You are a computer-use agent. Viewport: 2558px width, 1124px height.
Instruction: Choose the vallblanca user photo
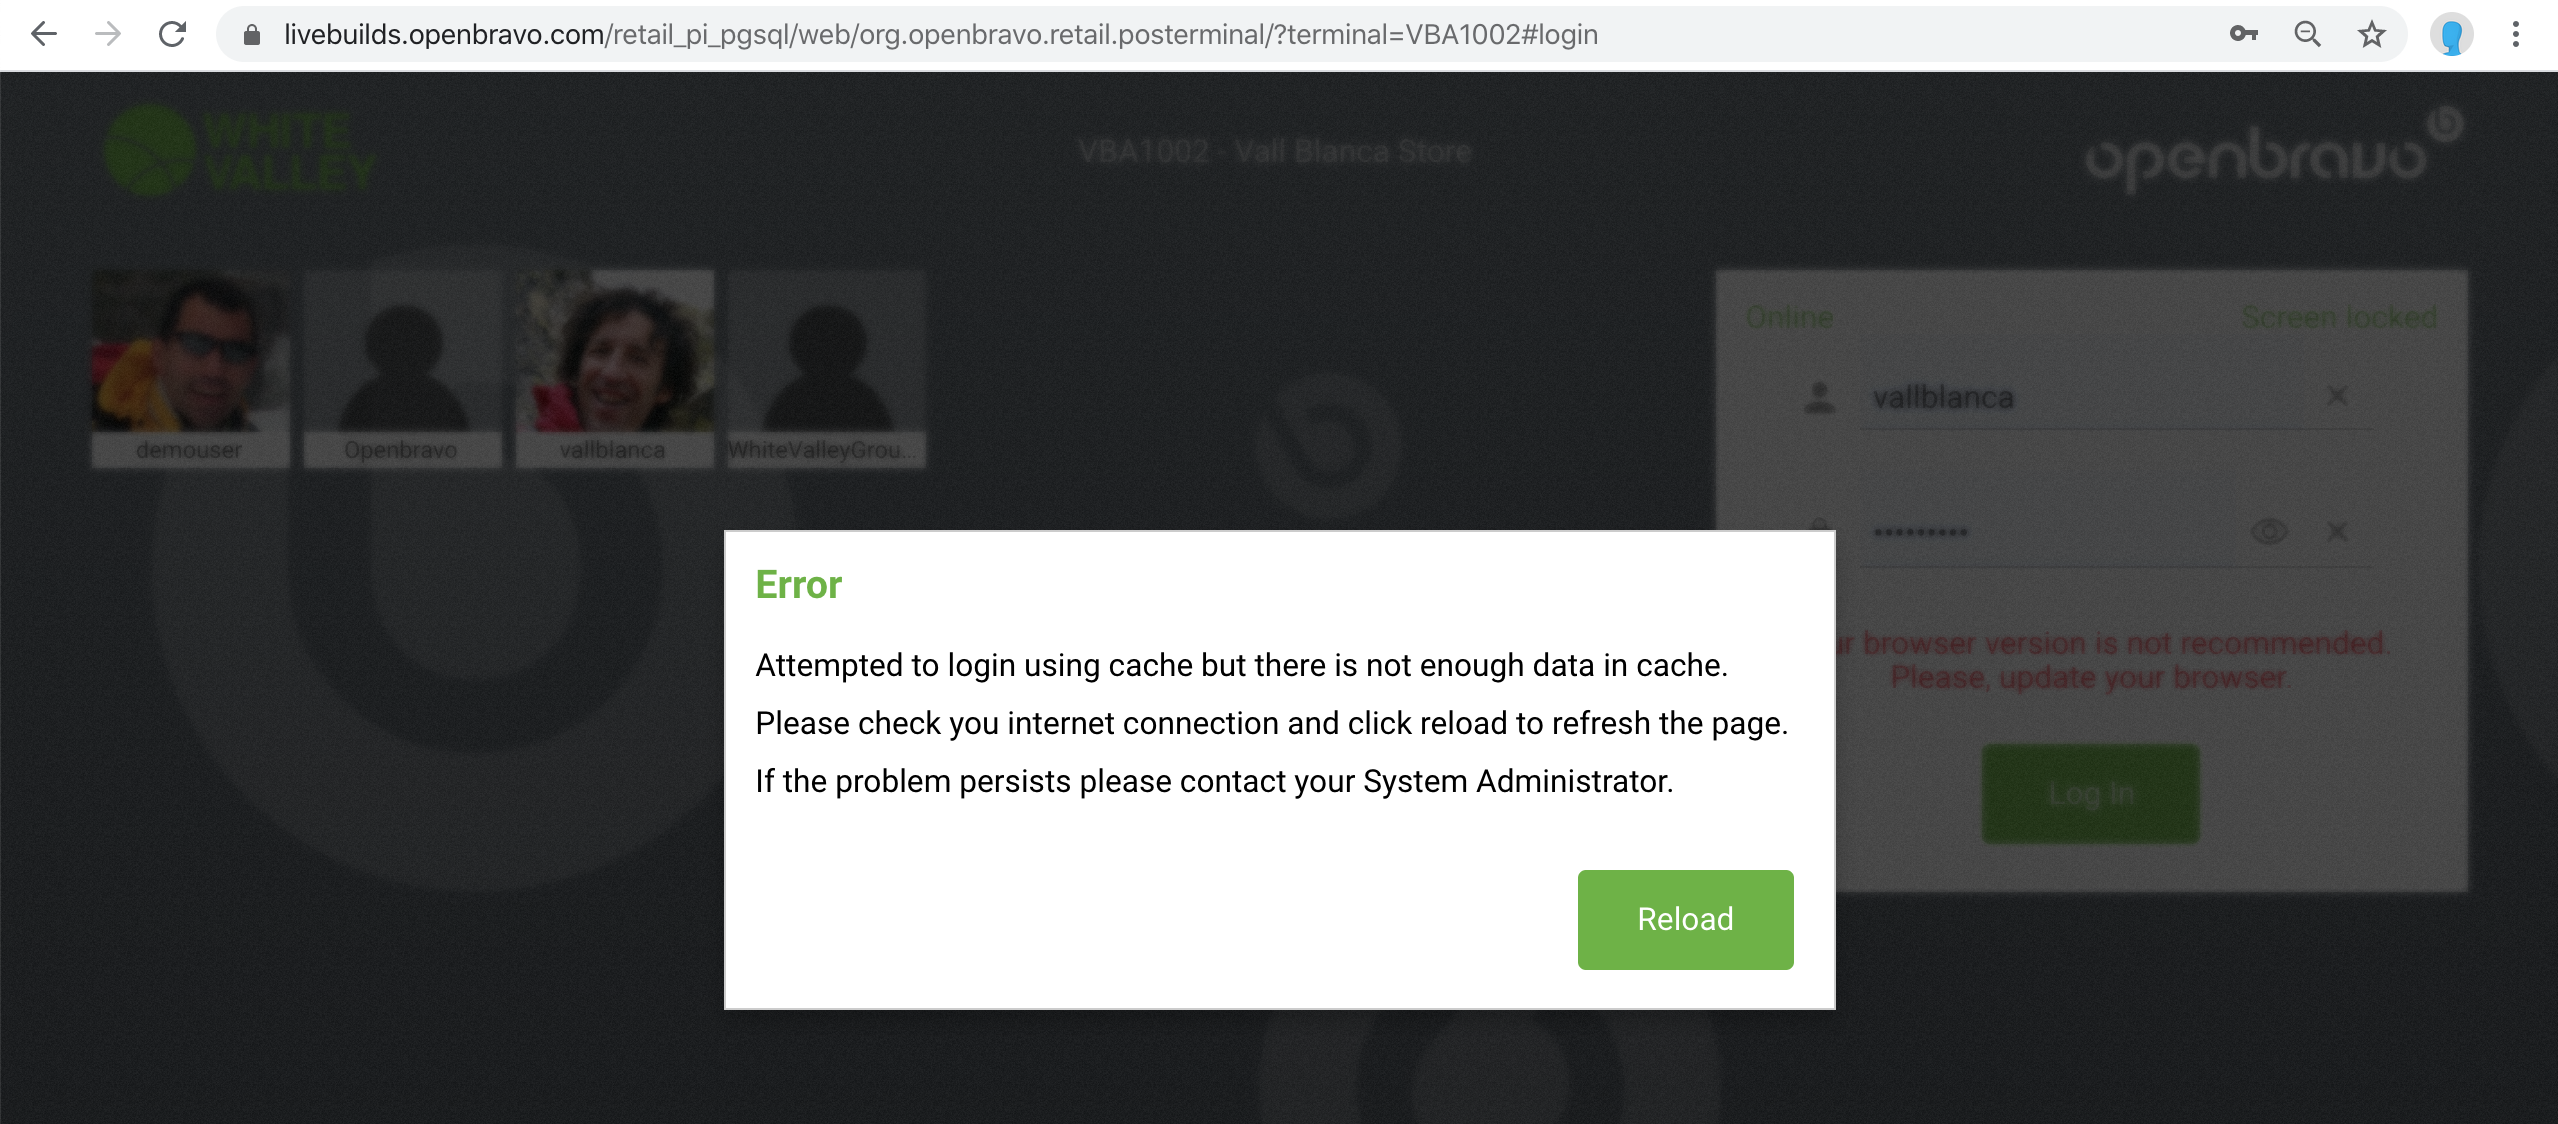pyautogui.click(x=615, y=351)
